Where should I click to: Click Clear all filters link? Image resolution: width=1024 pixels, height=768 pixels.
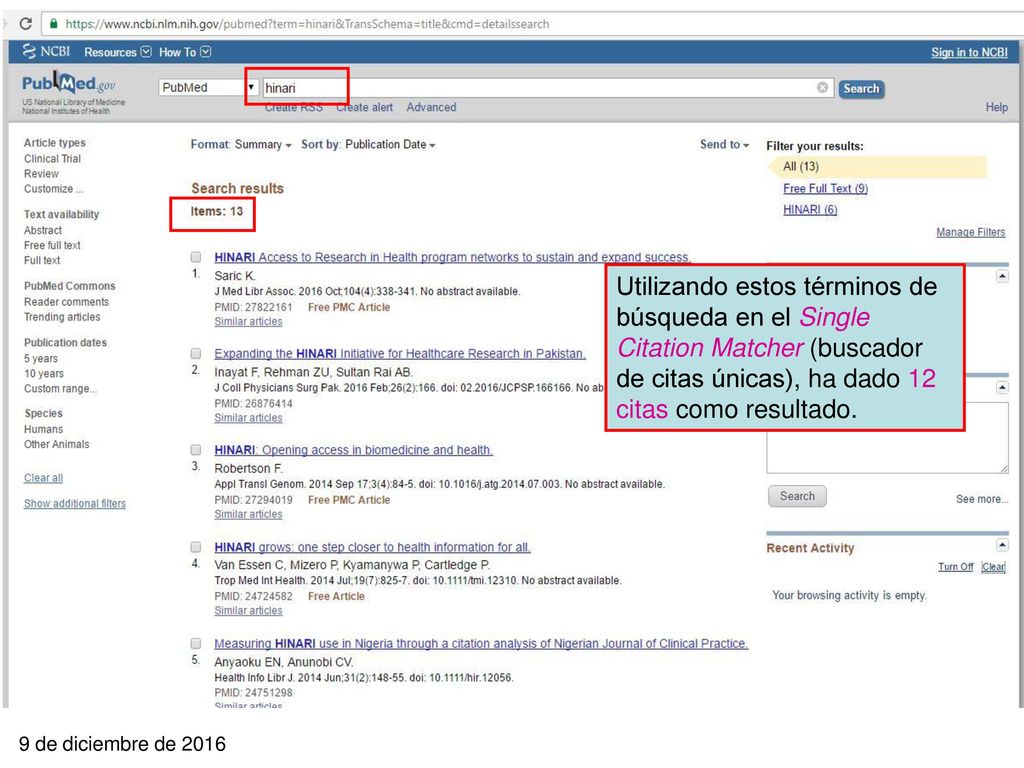43,478
